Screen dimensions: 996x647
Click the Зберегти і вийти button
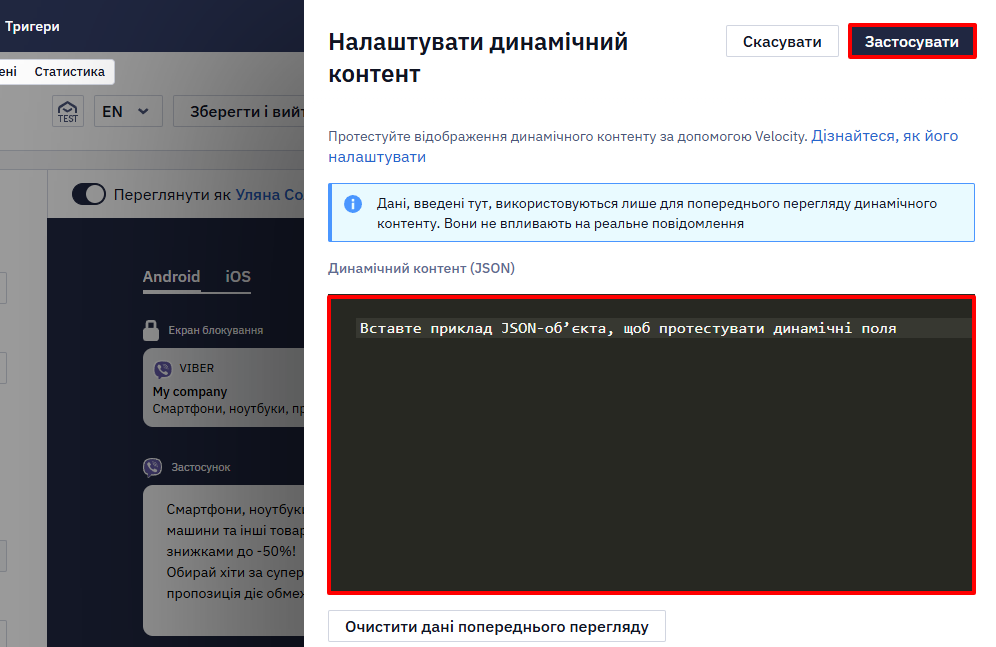click(239, 112)
